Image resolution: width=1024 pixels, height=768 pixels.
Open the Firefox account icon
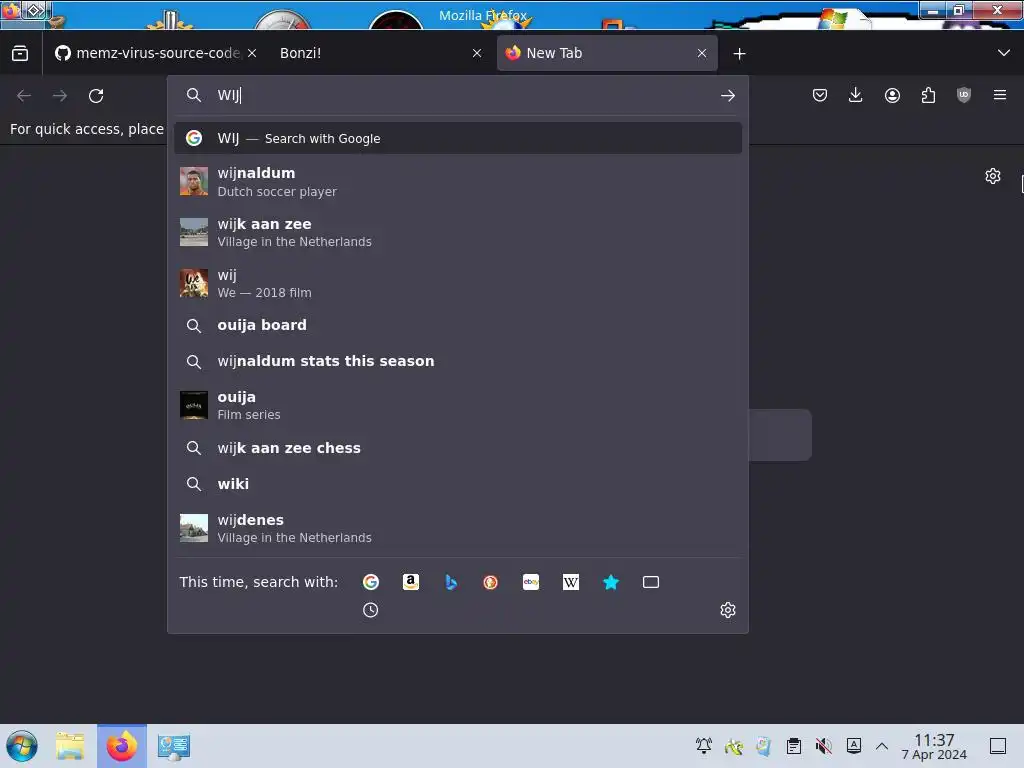point(892,95)
